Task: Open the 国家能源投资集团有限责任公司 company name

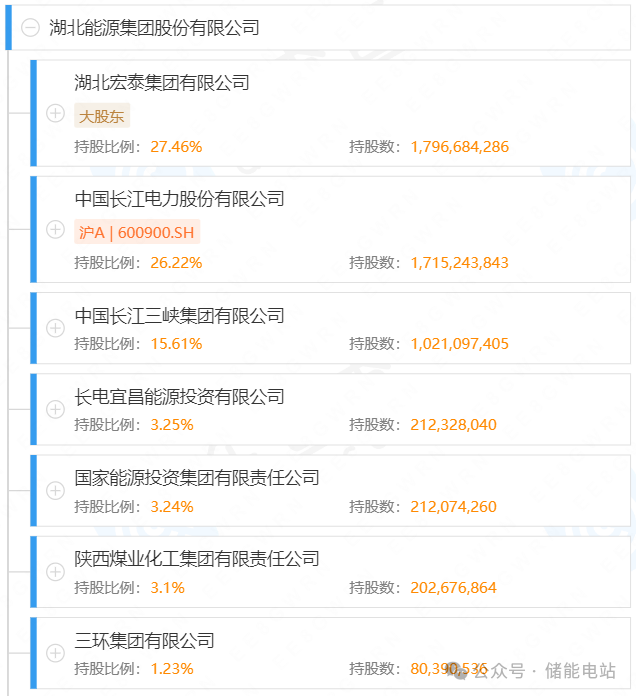Action: pyautogui.click(x=197, y=478)
